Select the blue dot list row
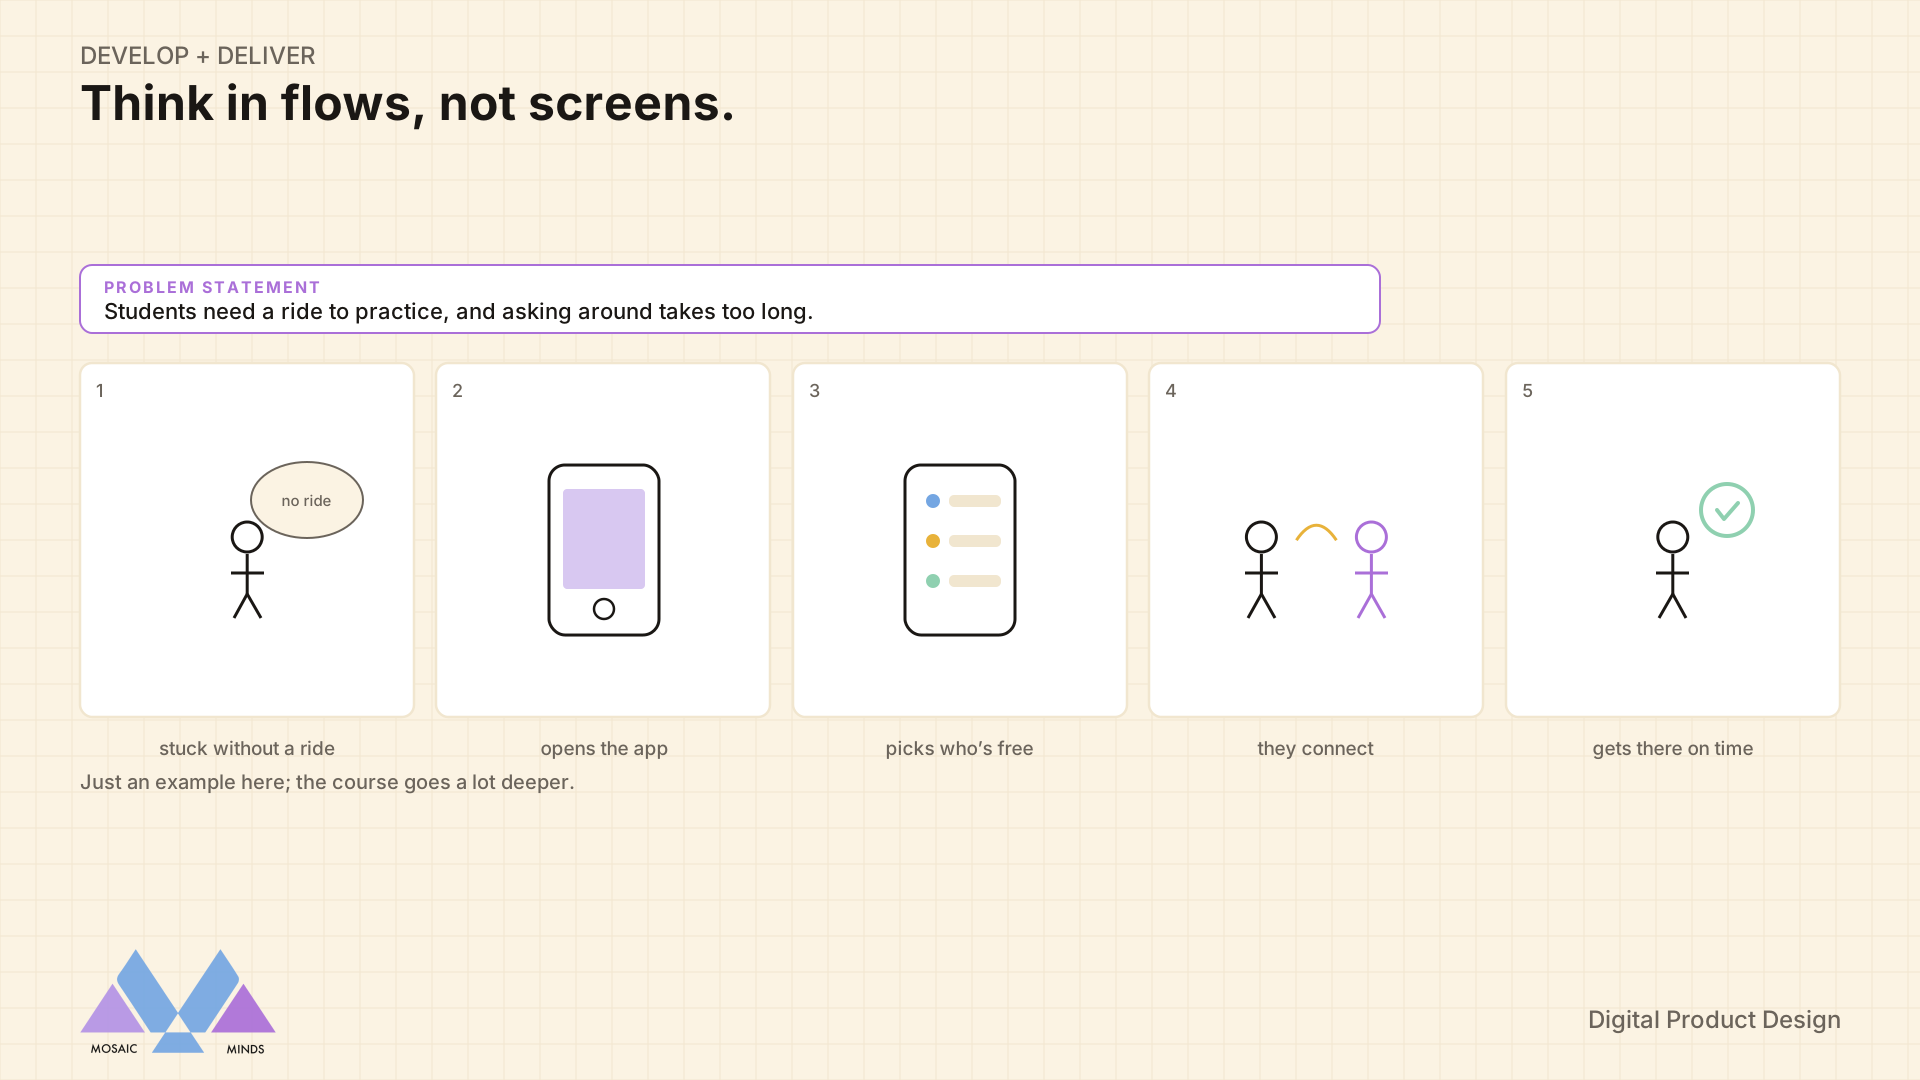The image size is (1920, 1080). pos(963,501)
